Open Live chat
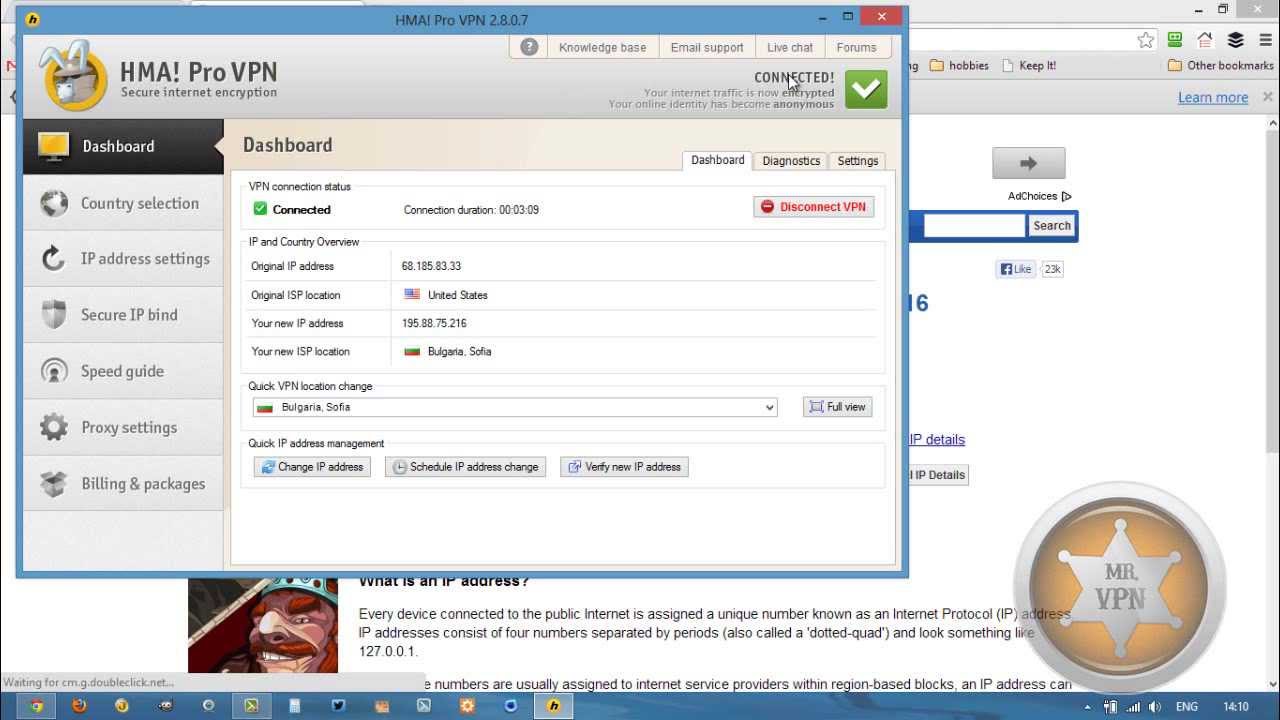Screen dimensions: 1280x720 [x=790, y=47]
